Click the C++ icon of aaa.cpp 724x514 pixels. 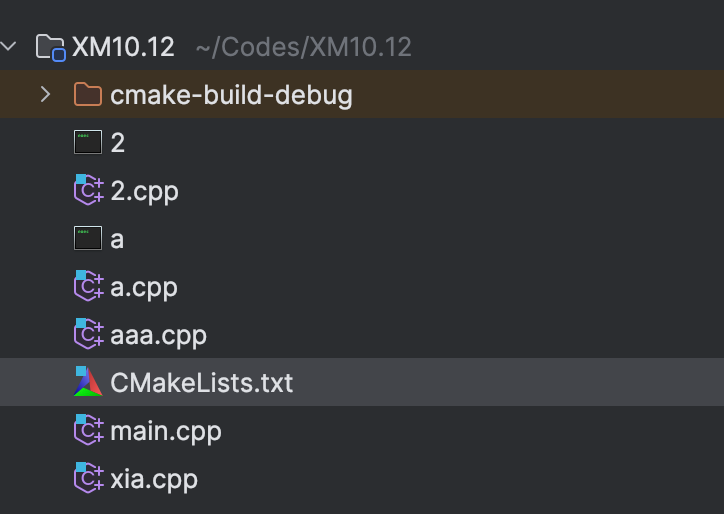tap(89, 335)
